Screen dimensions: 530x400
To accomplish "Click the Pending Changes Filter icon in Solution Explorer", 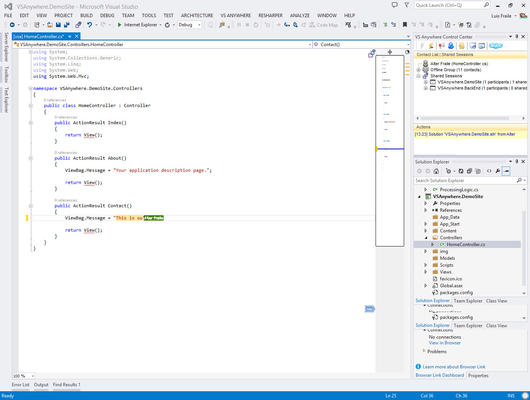I will click(x=449, y=171).
